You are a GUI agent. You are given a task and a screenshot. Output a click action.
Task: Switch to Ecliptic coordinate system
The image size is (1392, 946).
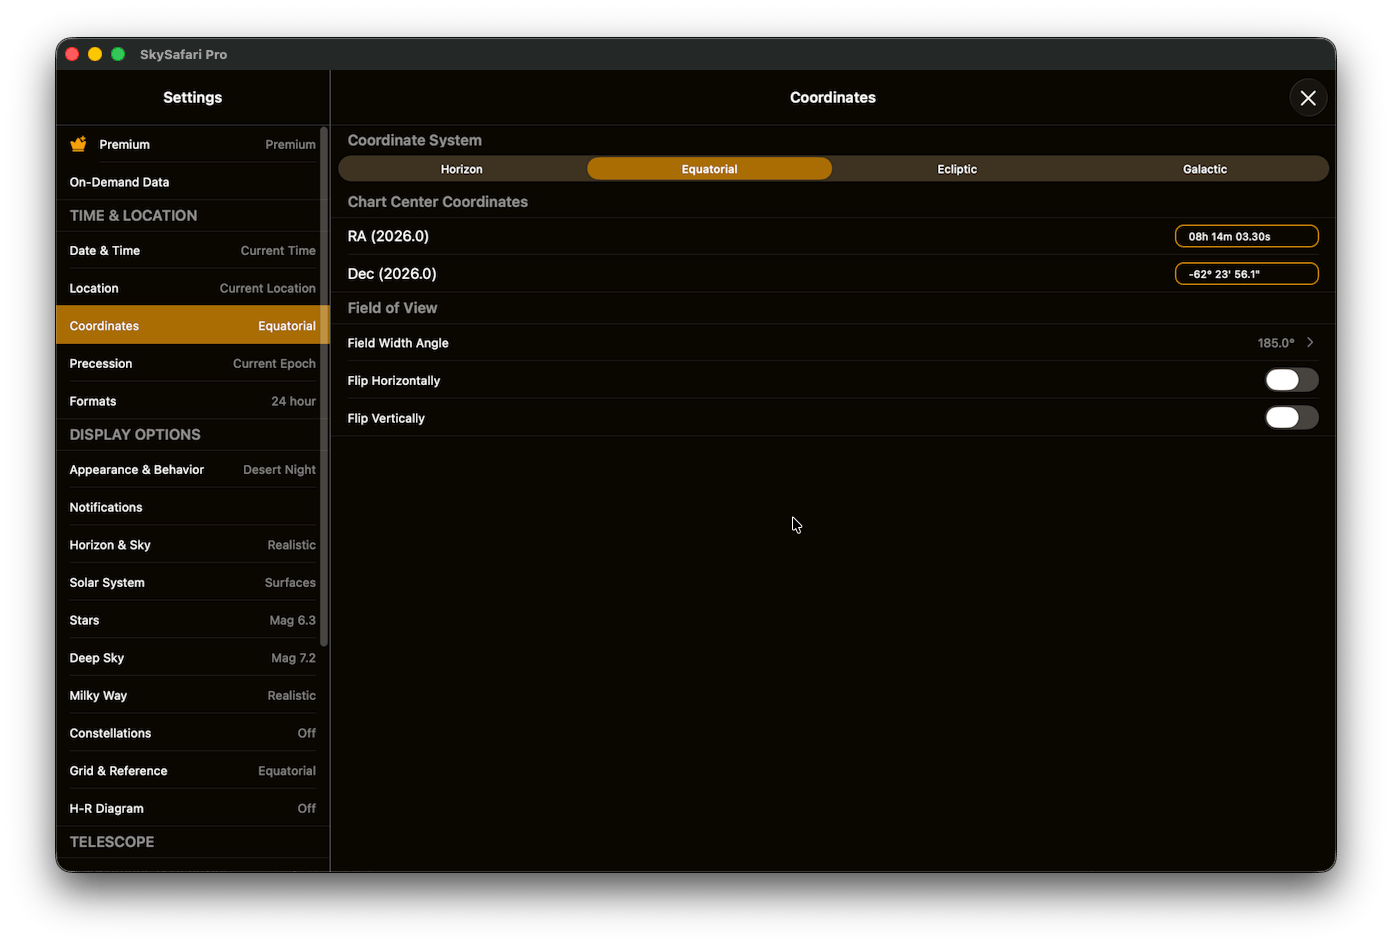pos(957,169)
